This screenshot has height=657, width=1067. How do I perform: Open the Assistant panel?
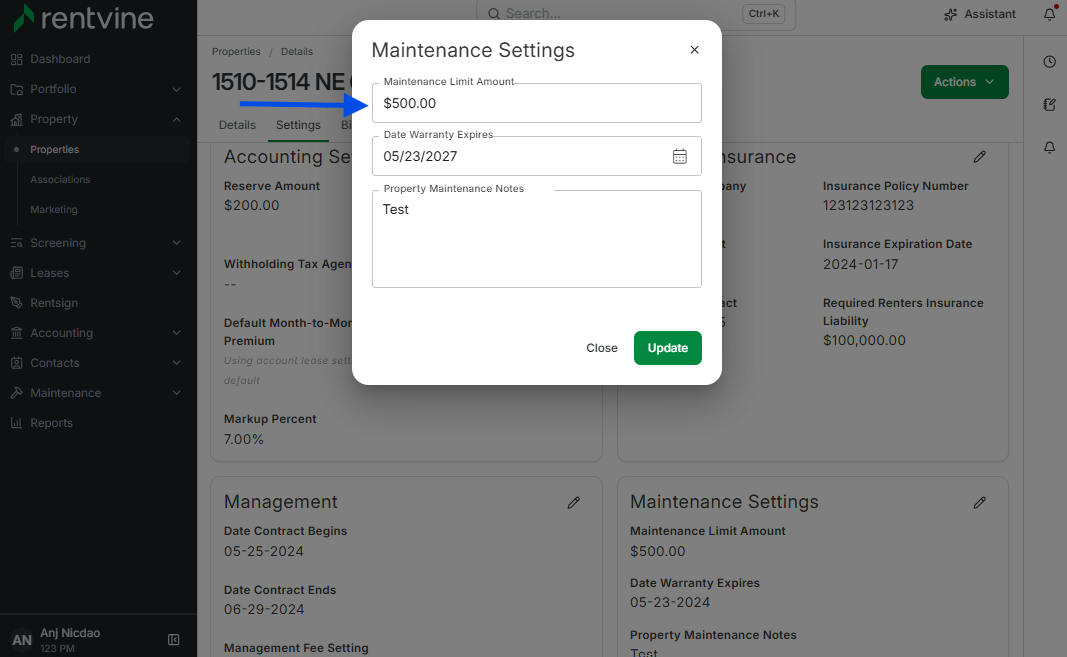click(x=980, y=14)
